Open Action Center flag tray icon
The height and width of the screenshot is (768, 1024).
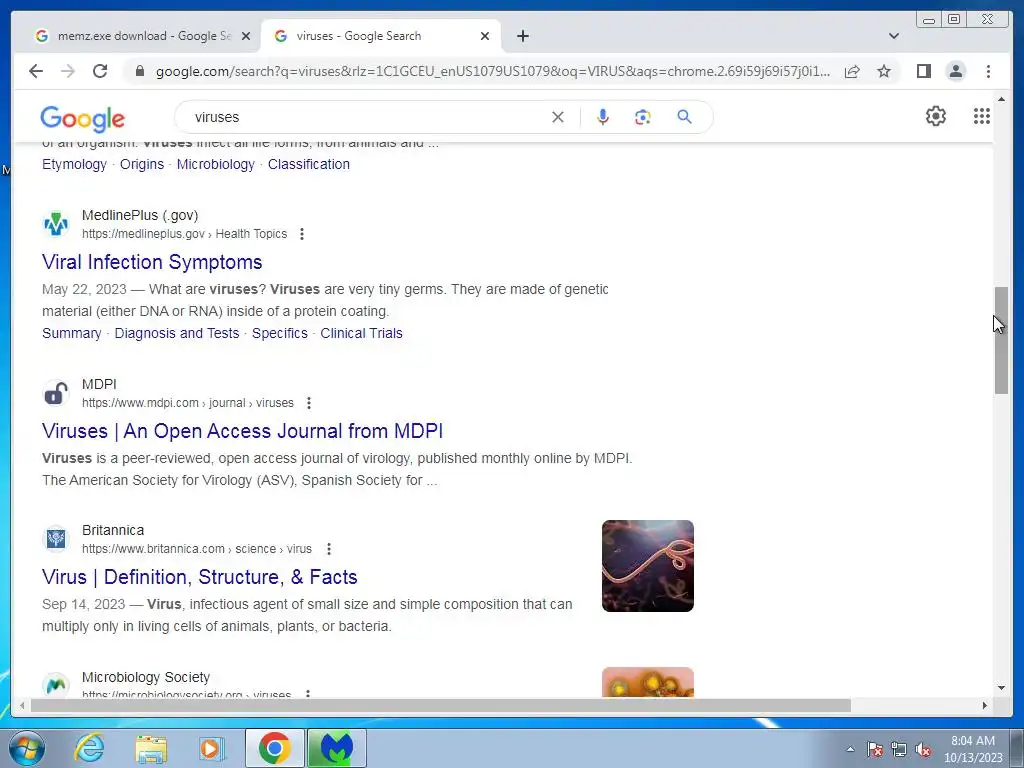(x=874, y=750)
